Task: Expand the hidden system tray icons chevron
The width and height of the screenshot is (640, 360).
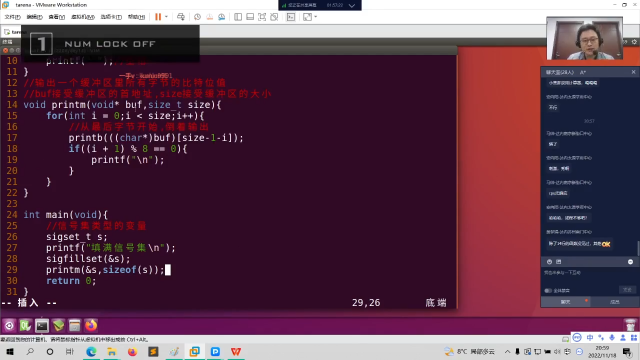Action: coord(507,351)
